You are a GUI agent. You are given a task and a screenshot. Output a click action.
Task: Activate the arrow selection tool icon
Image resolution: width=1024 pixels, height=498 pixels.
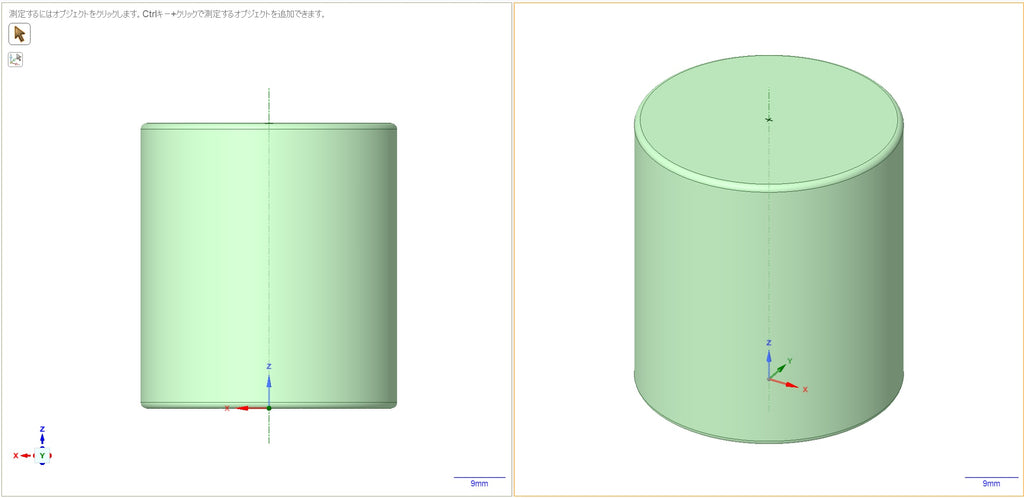(x=20, y=34)
